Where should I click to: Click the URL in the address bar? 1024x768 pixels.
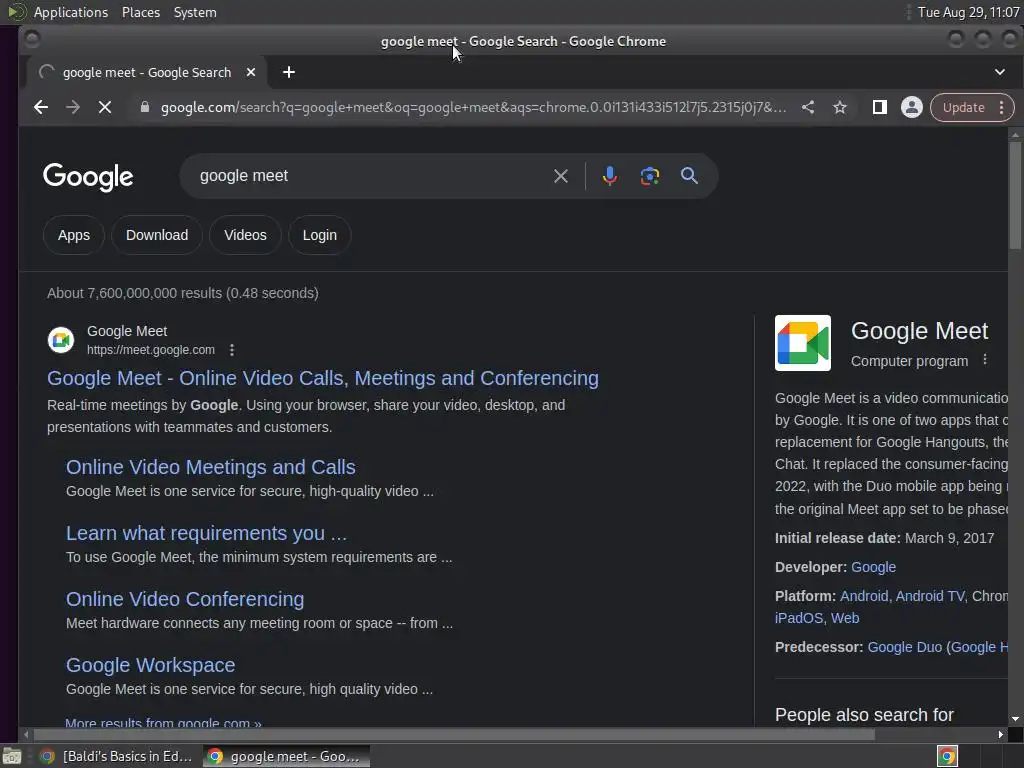[x=473, y=107]
